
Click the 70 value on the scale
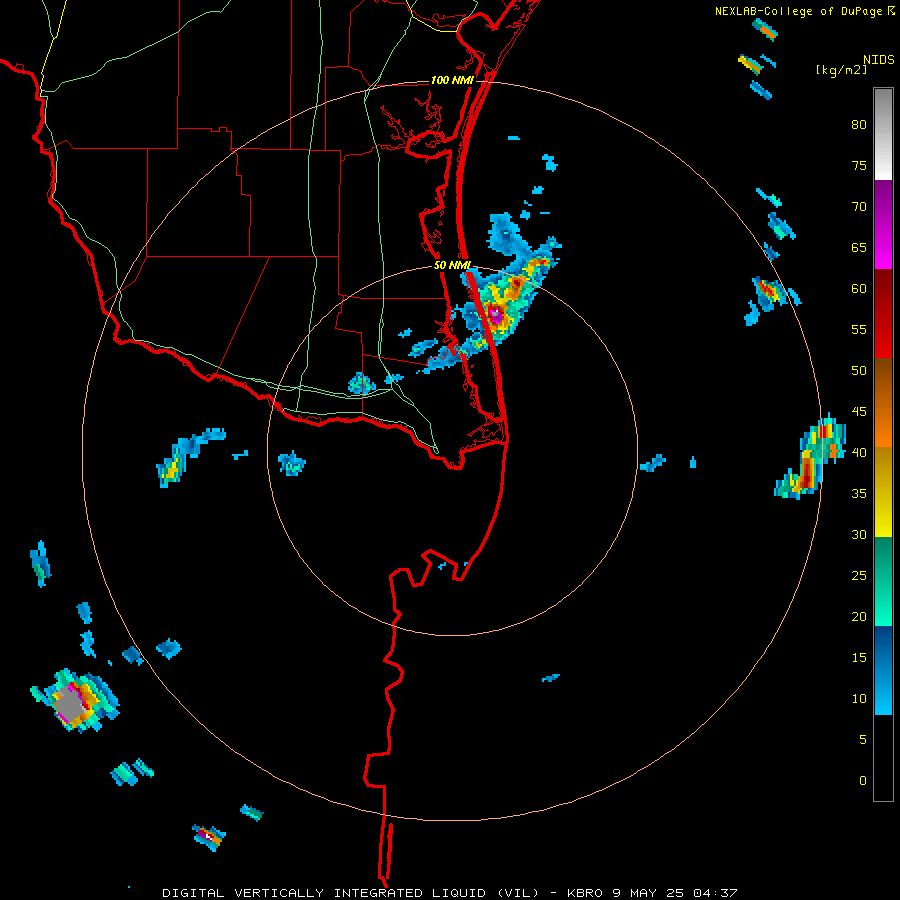[x=859, y=207]
